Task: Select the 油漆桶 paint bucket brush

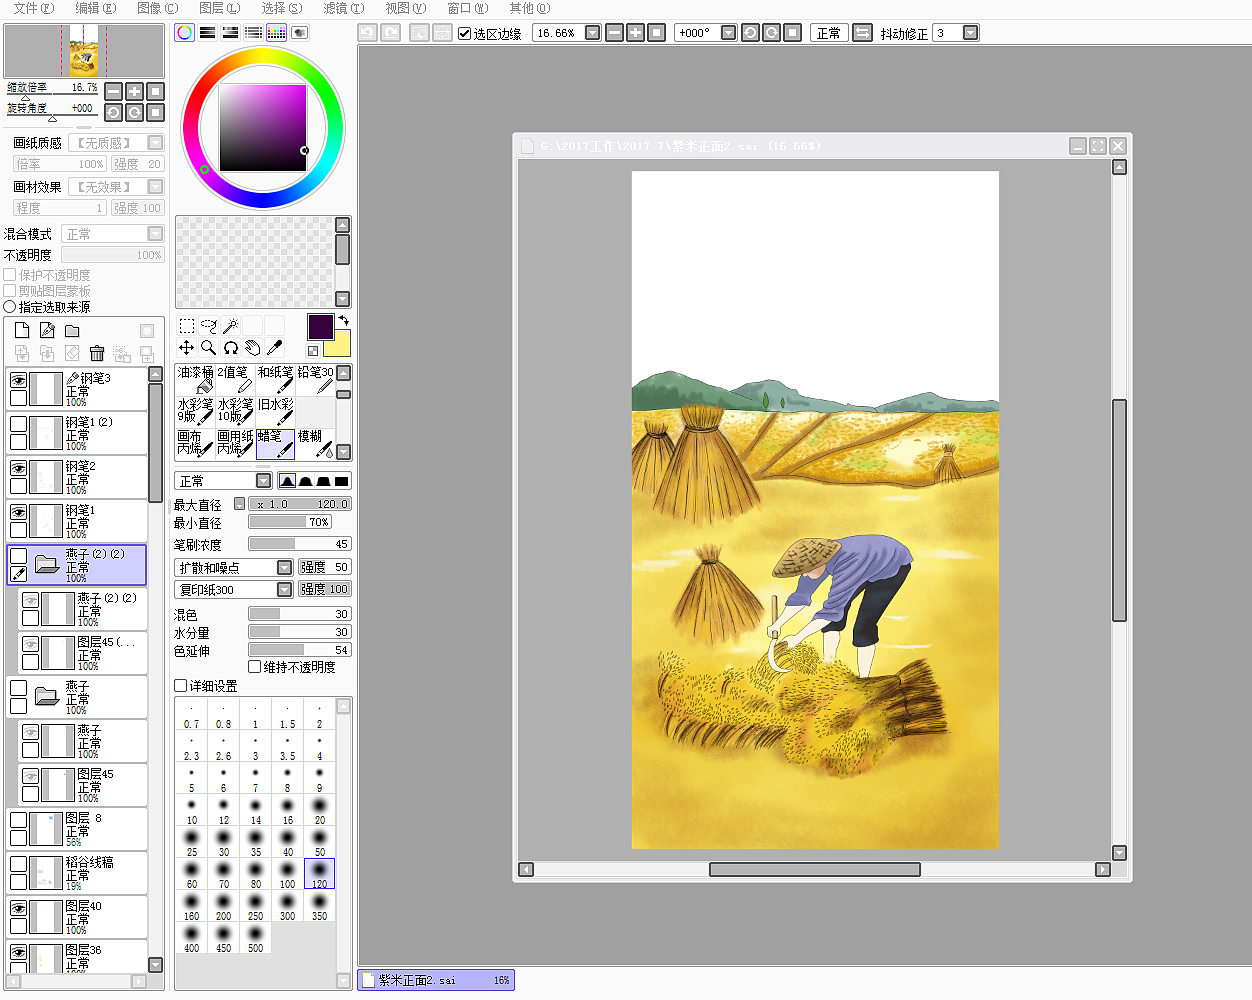Action: (x=195, y=379)
